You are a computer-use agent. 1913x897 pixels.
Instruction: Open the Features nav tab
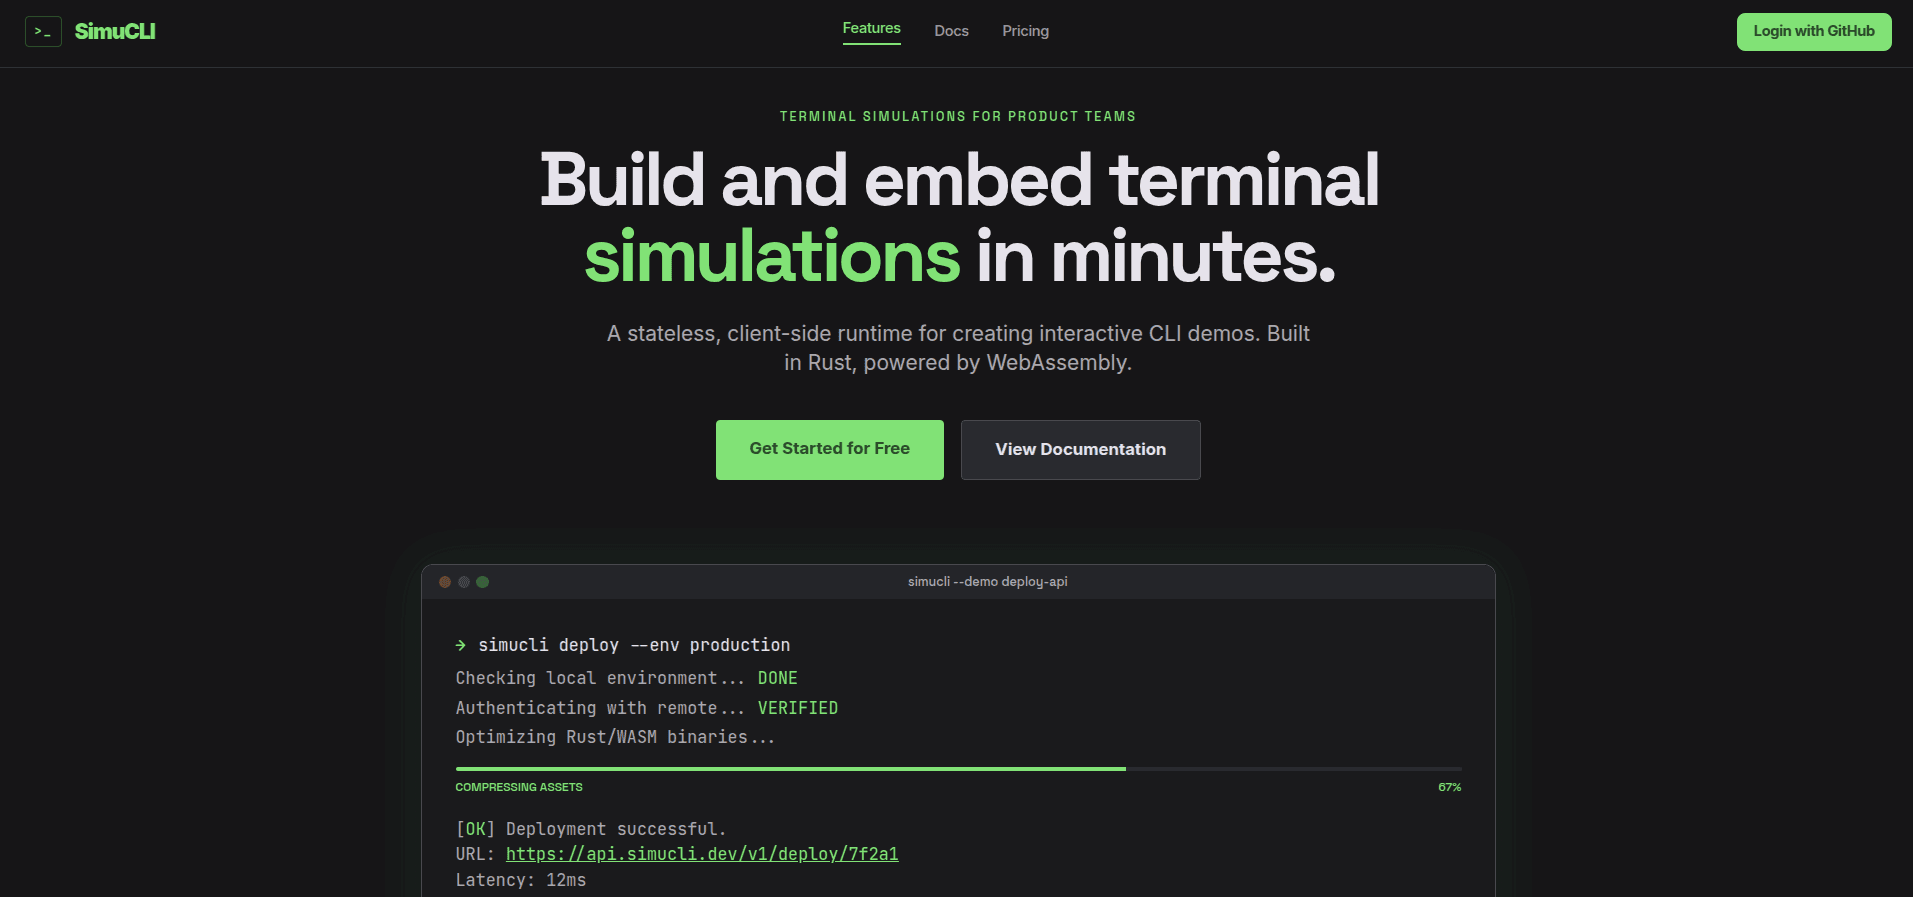pos(871,29)
